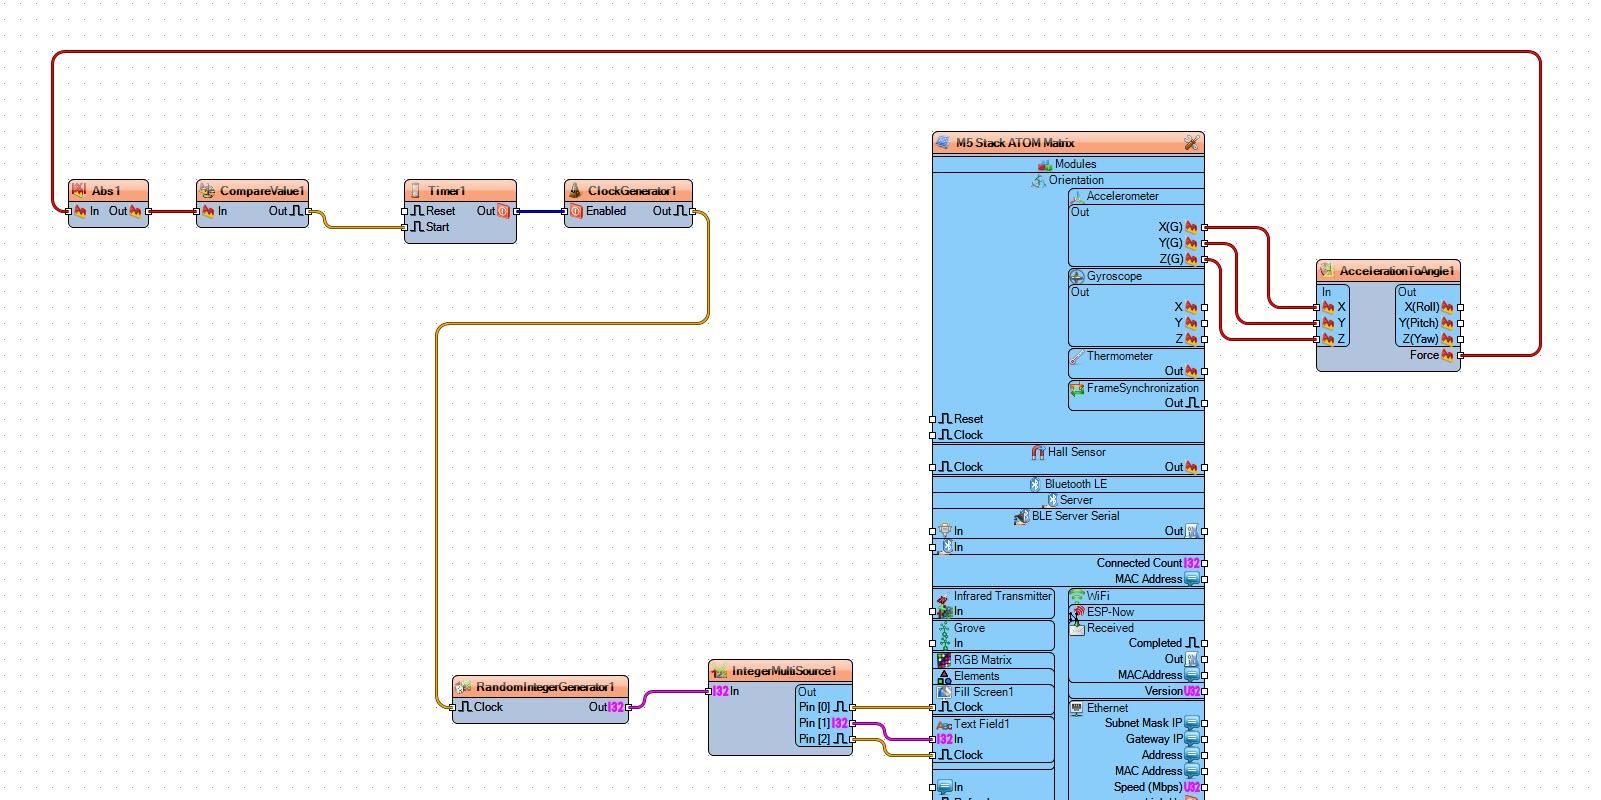Click the "Text Field1" label

coord(982,724)
